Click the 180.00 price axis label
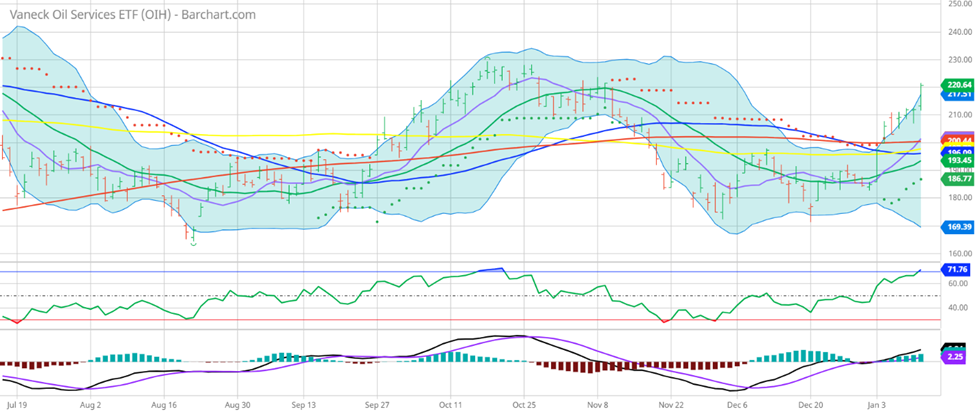 [x=960, y=198]
